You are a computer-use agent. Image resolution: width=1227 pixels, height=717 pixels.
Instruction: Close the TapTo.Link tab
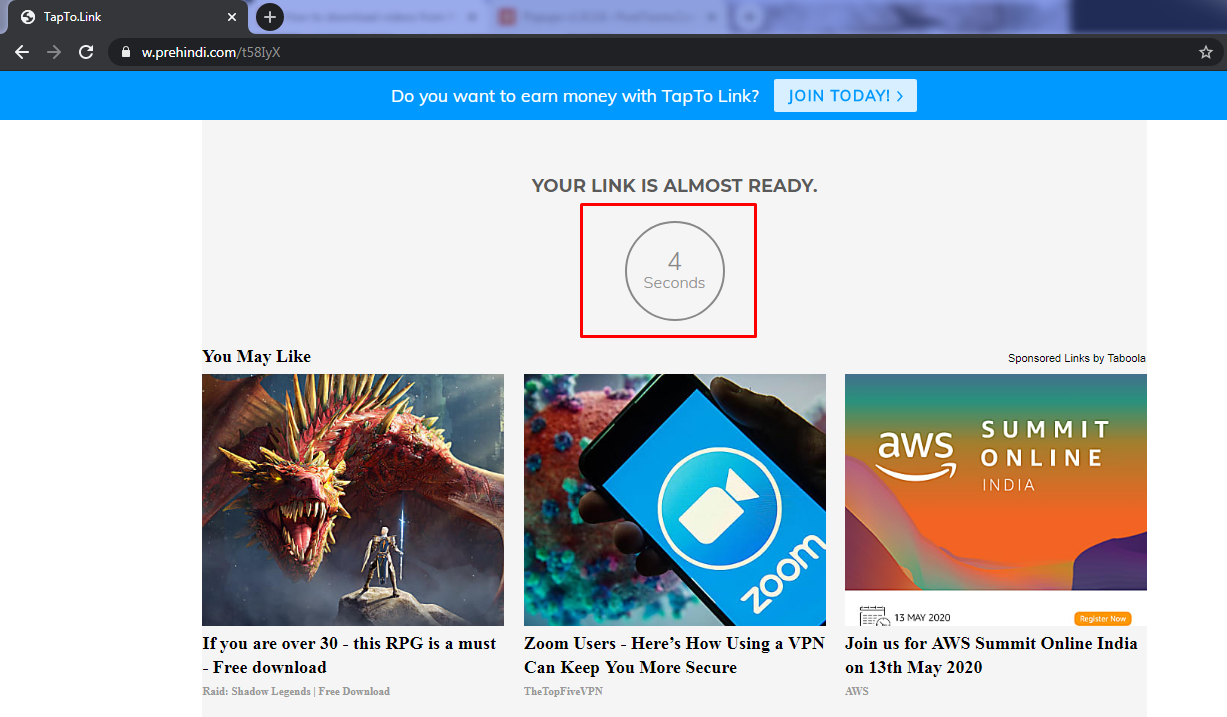[231, 17]
